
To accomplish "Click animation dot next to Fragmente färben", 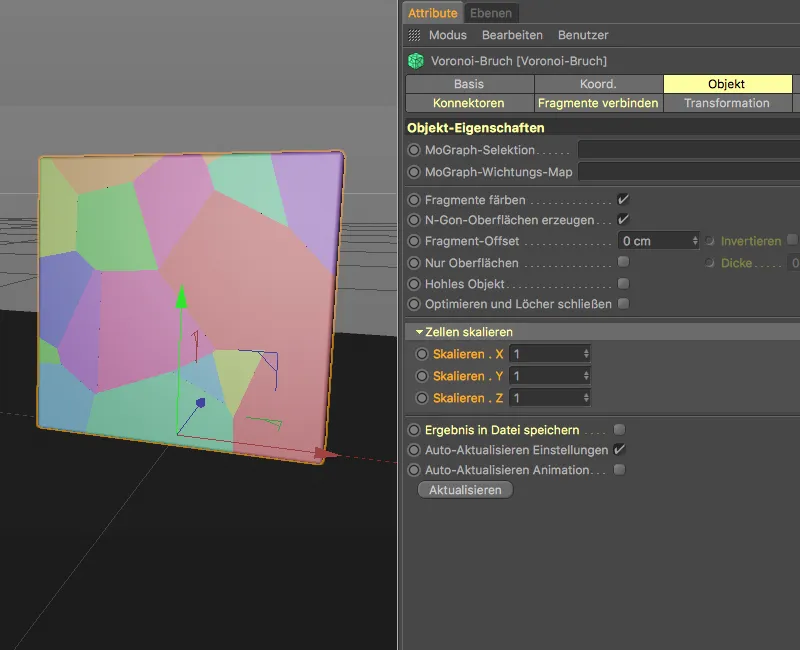I will tap(414, 200).
